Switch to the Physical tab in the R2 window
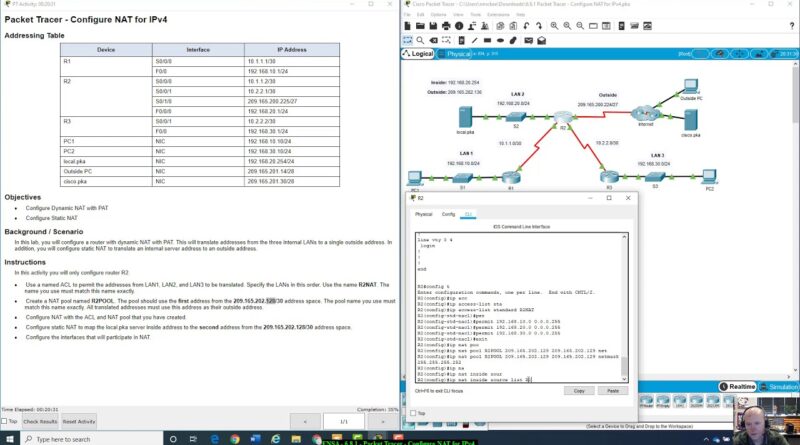The height and width of the screenshot is (445, 800). pos(423,214)
